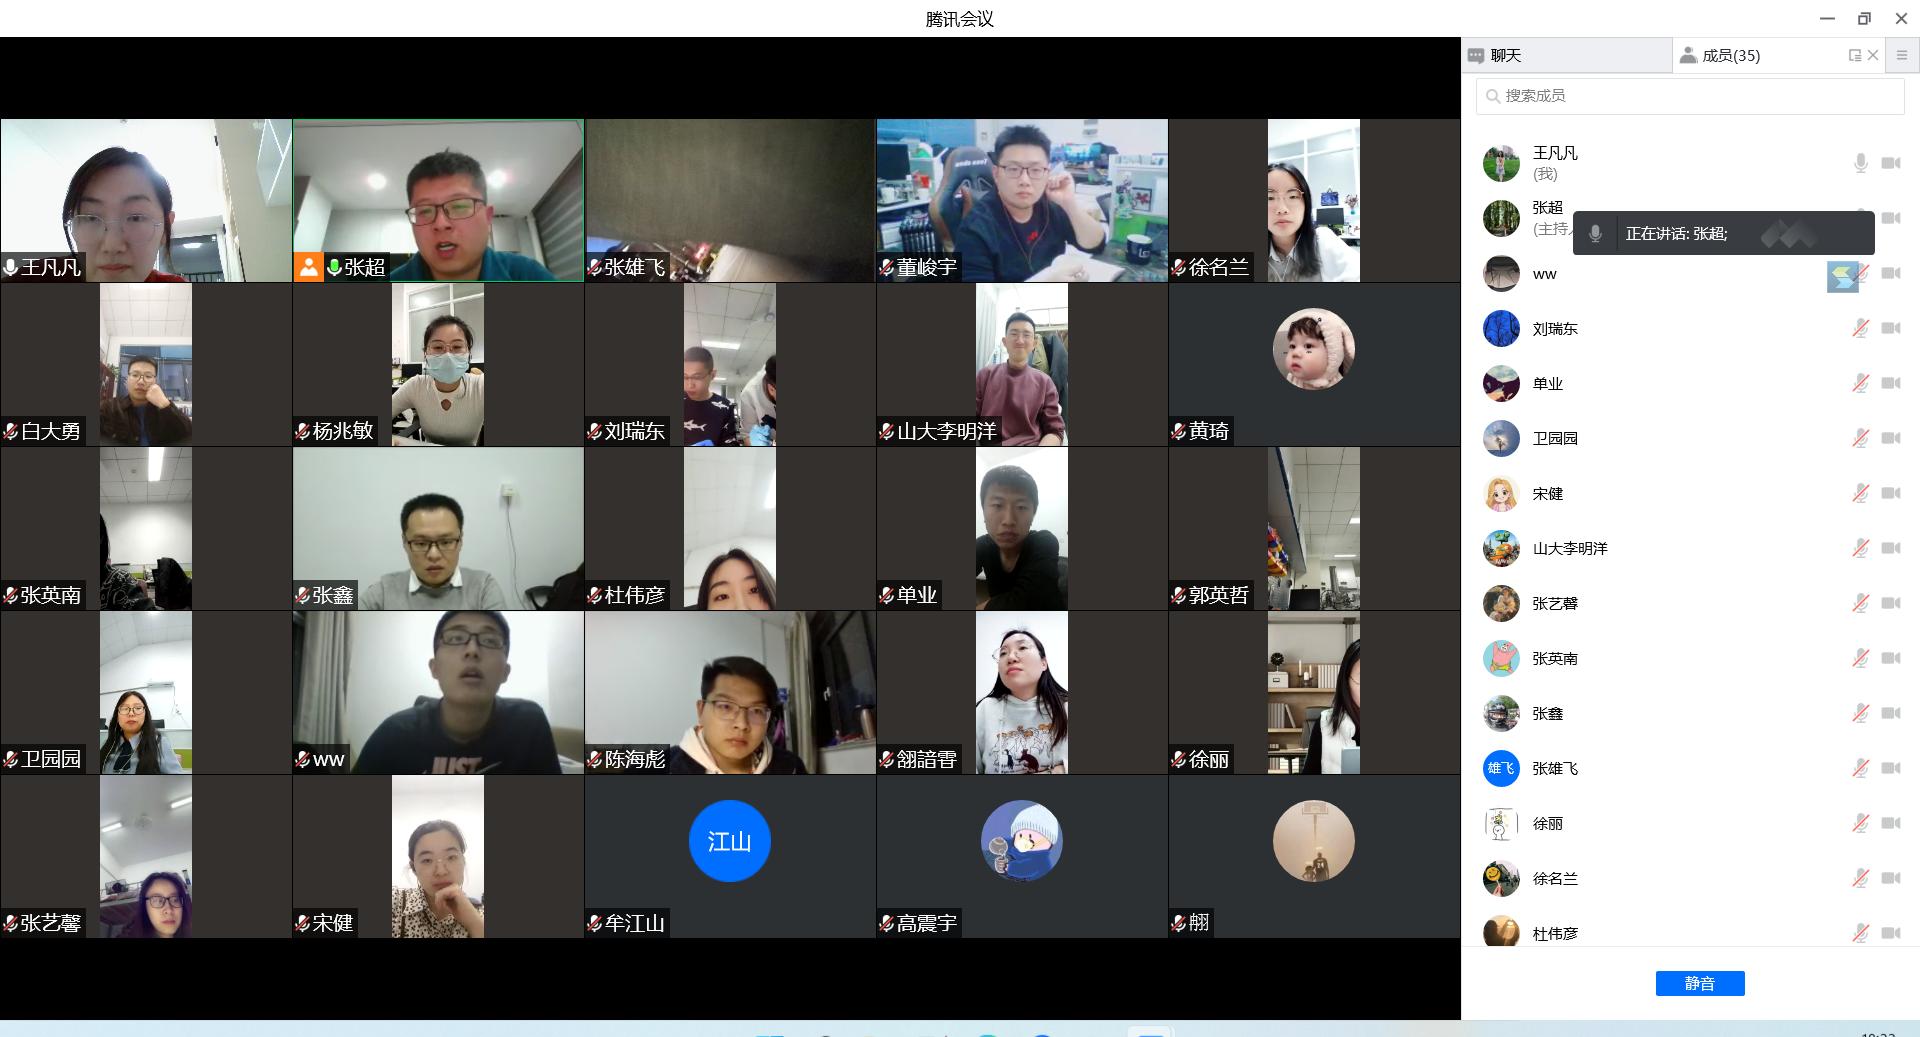The width and height of the screenshot is (1920, 1037).
Task: Open the hamburger menu in the side panel
Action: pos(1902,56)
